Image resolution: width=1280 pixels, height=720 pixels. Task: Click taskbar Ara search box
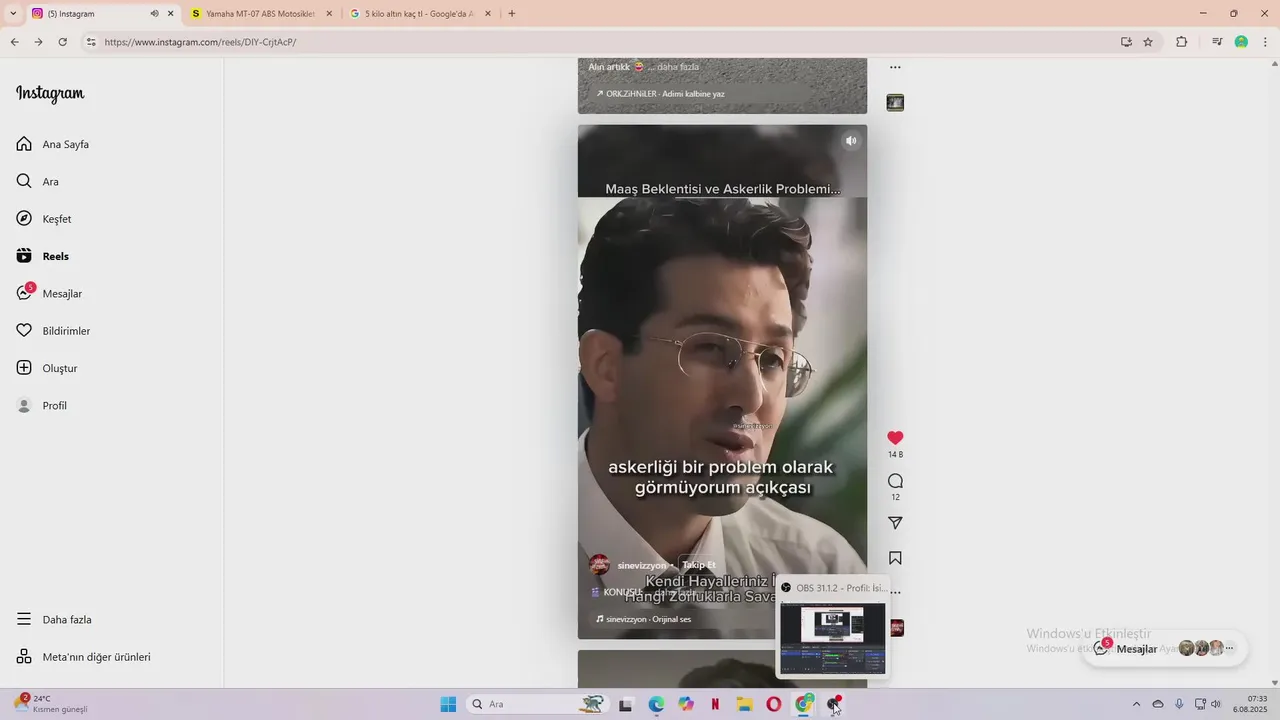tap(538, 704)
